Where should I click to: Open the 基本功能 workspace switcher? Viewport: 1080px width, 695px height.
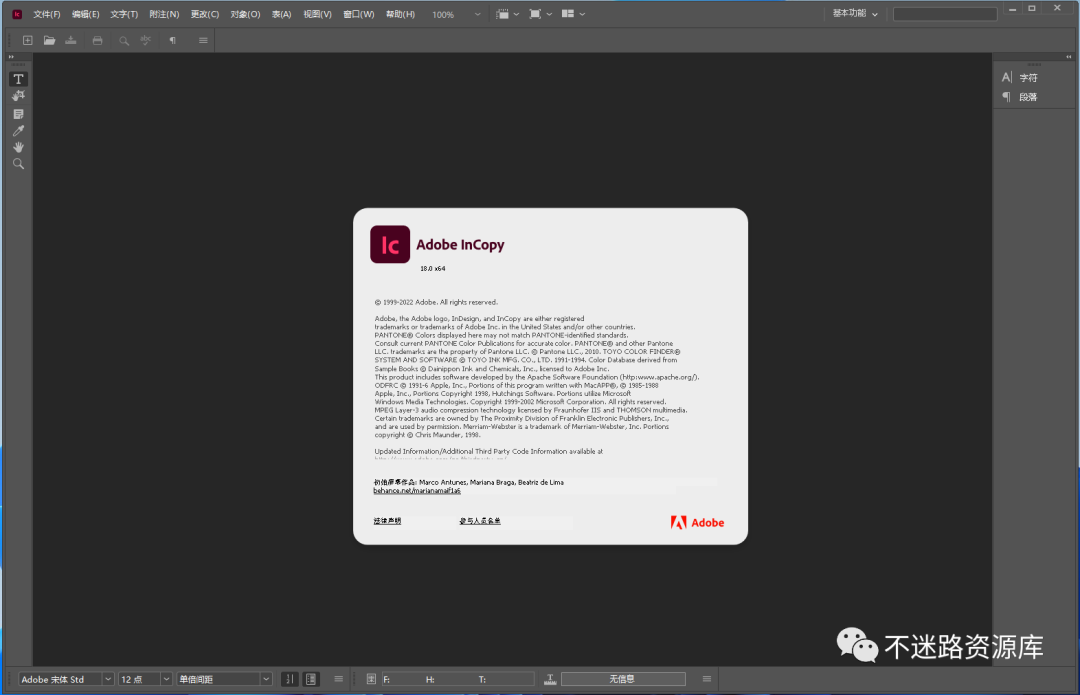(855, 14)
